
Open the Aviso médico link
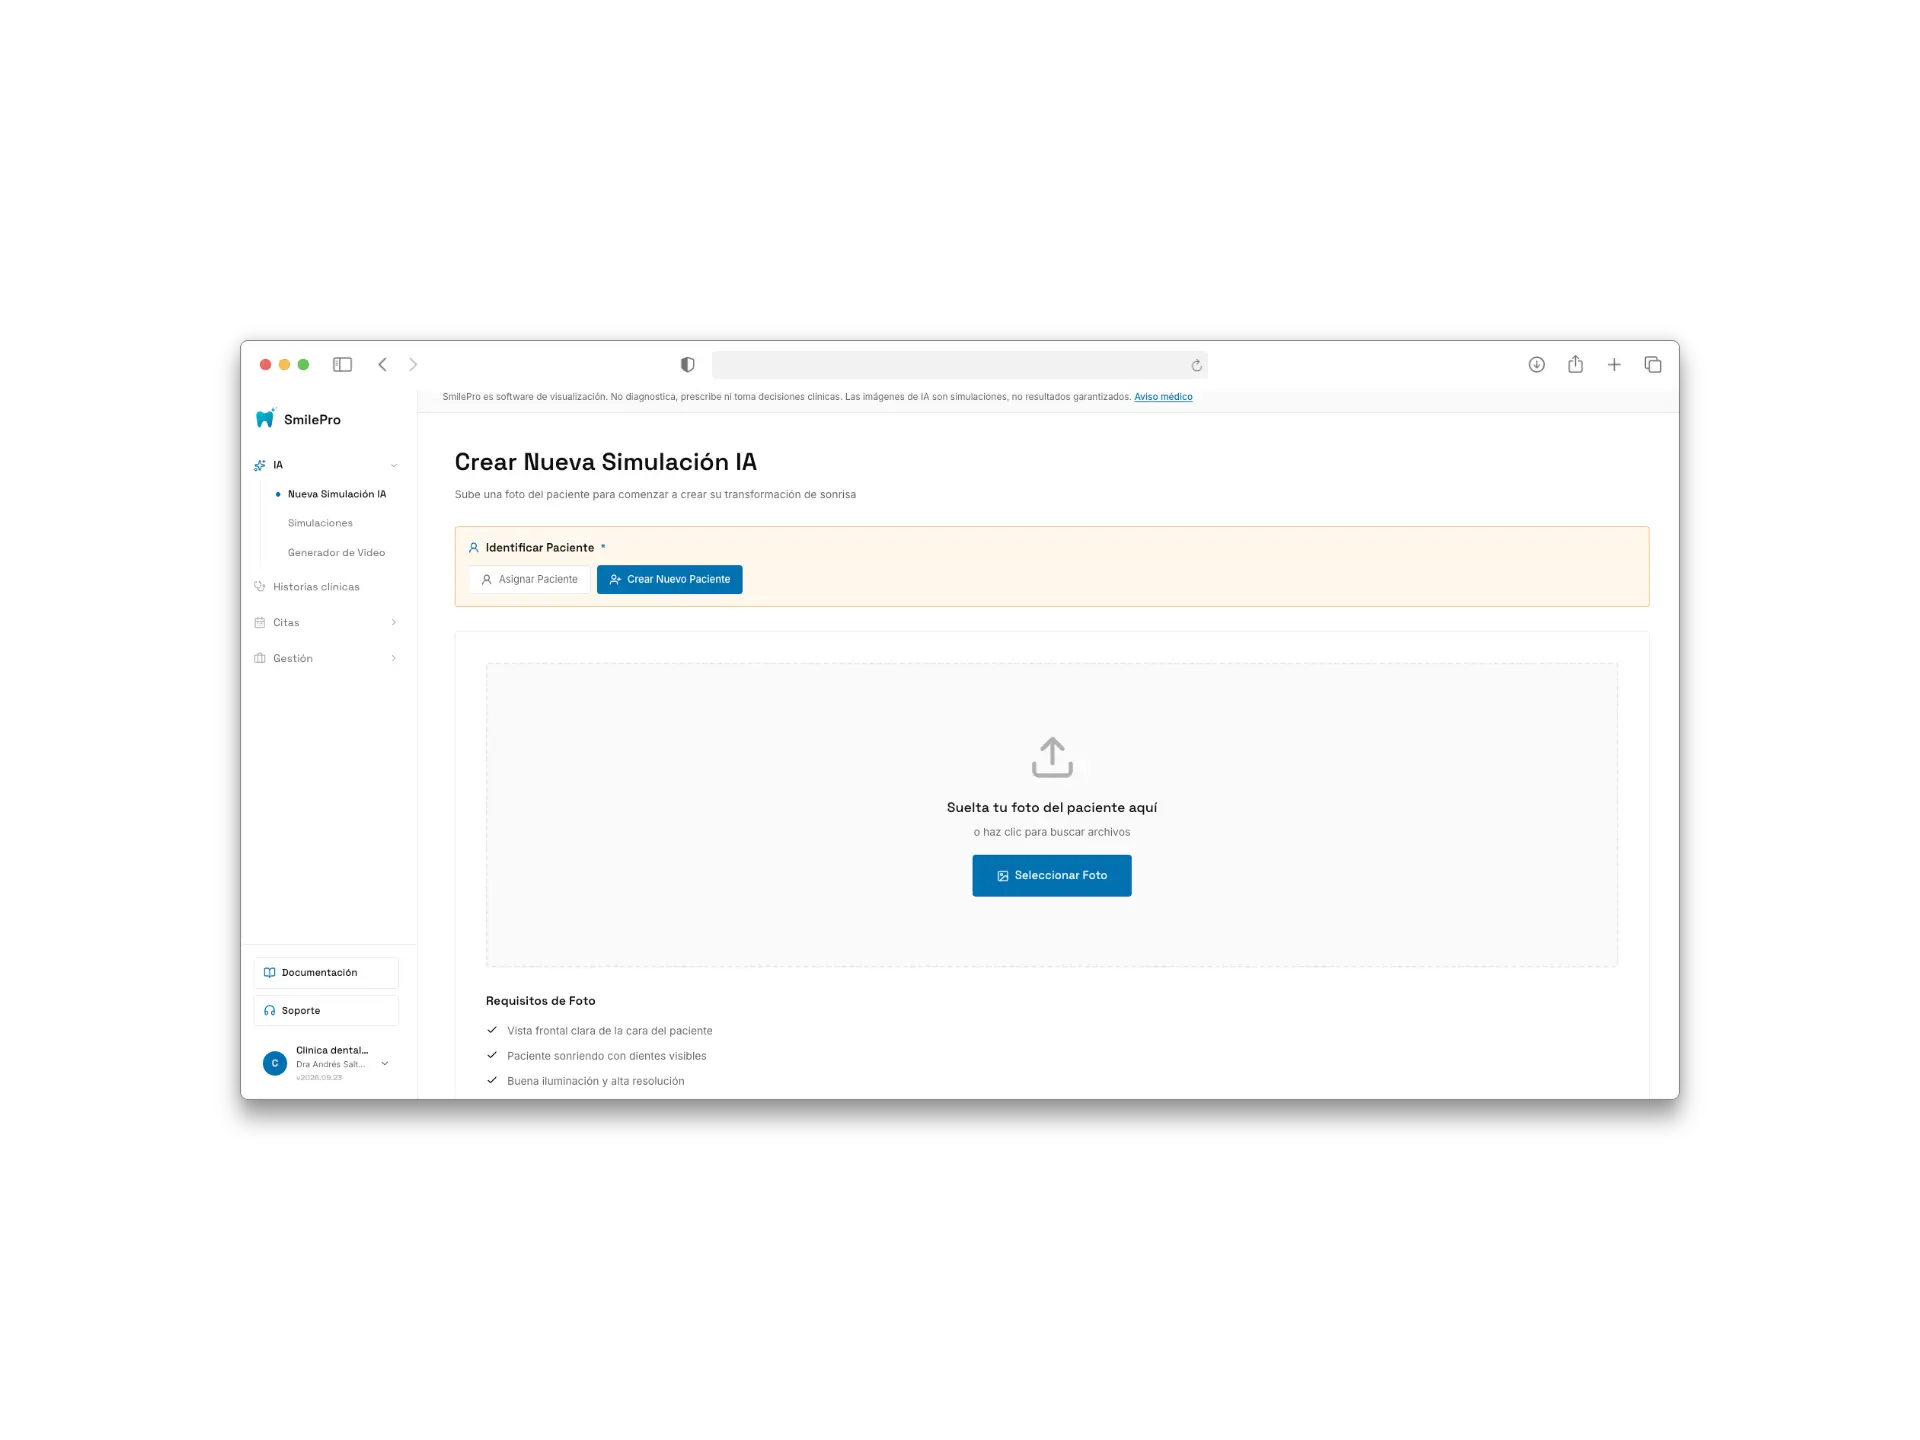coord(1163,397)
